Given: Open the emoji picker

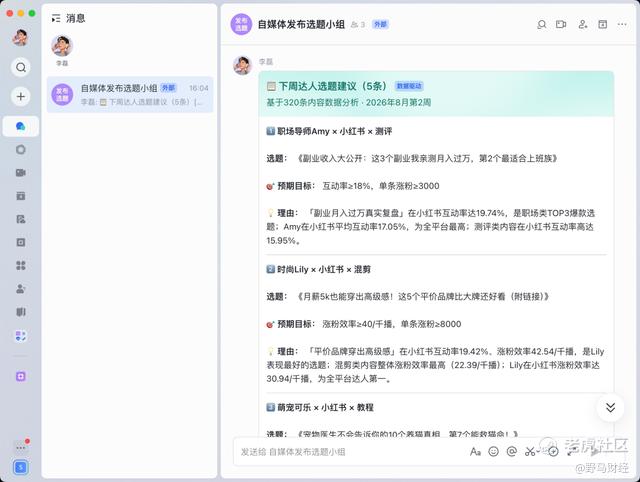Looking at the screenshot, I should coord(493,451).
